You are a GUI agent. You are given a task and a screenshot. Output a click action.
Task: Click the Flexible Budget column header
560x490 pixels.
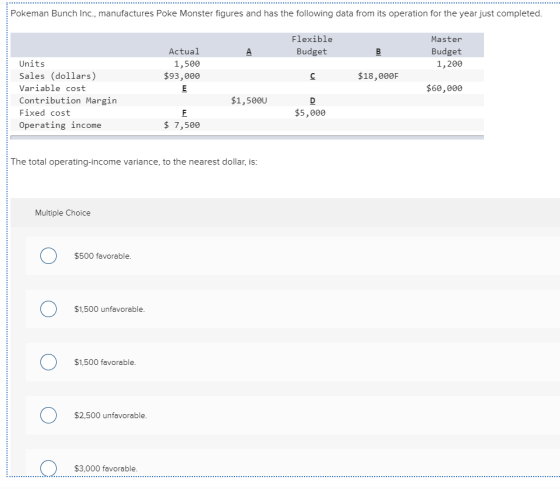(x=312, y=45)
